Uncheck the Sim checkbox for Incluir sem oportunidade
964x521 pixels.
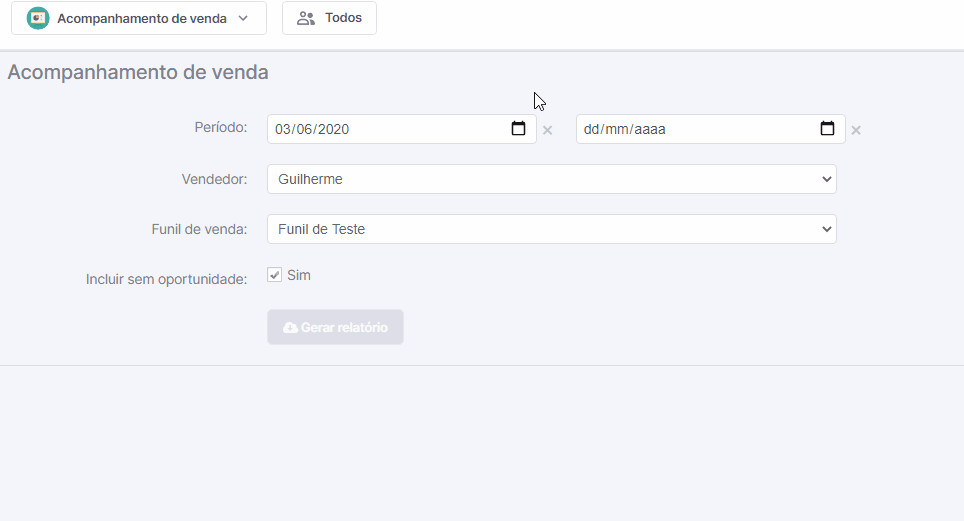tap(274, 275)
